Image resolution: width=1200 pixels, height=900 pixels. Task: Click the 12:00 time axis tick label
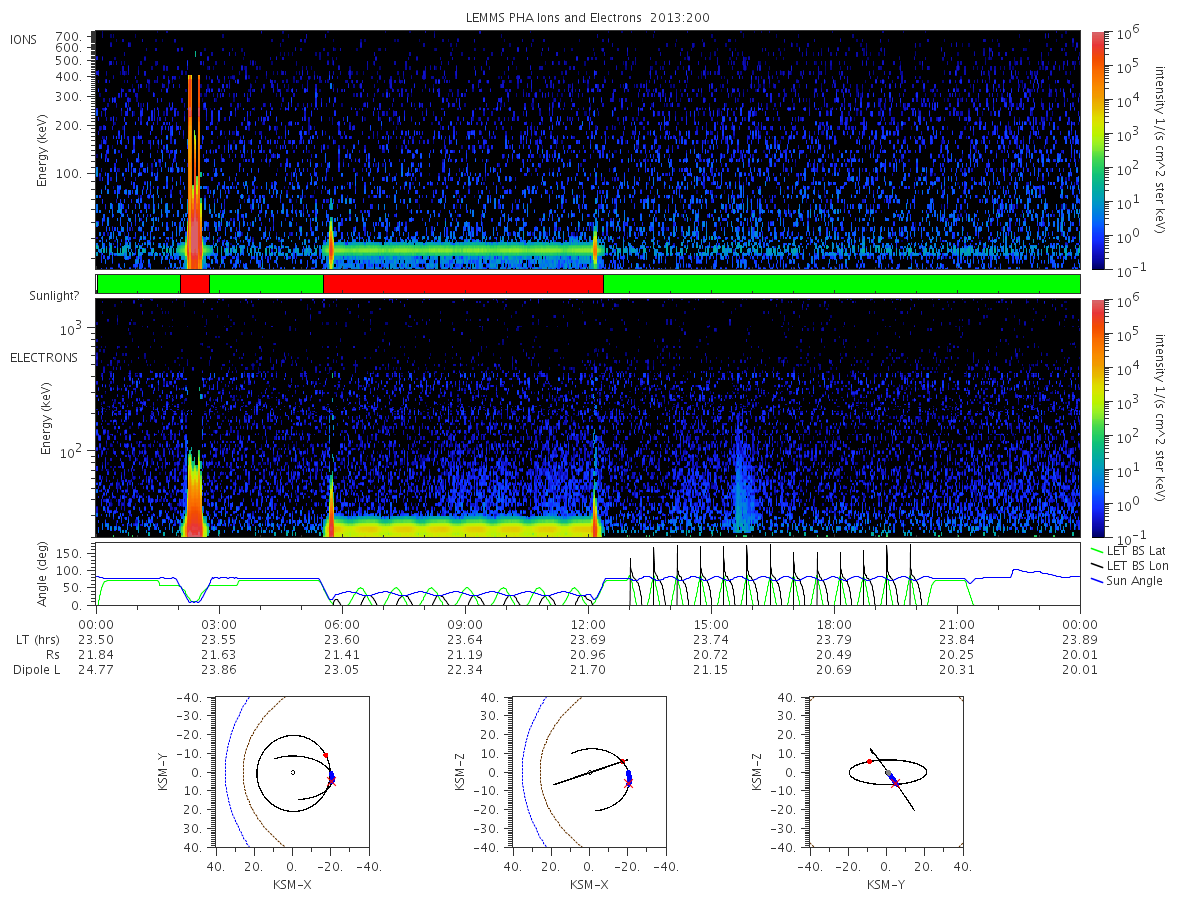point(588,623)
